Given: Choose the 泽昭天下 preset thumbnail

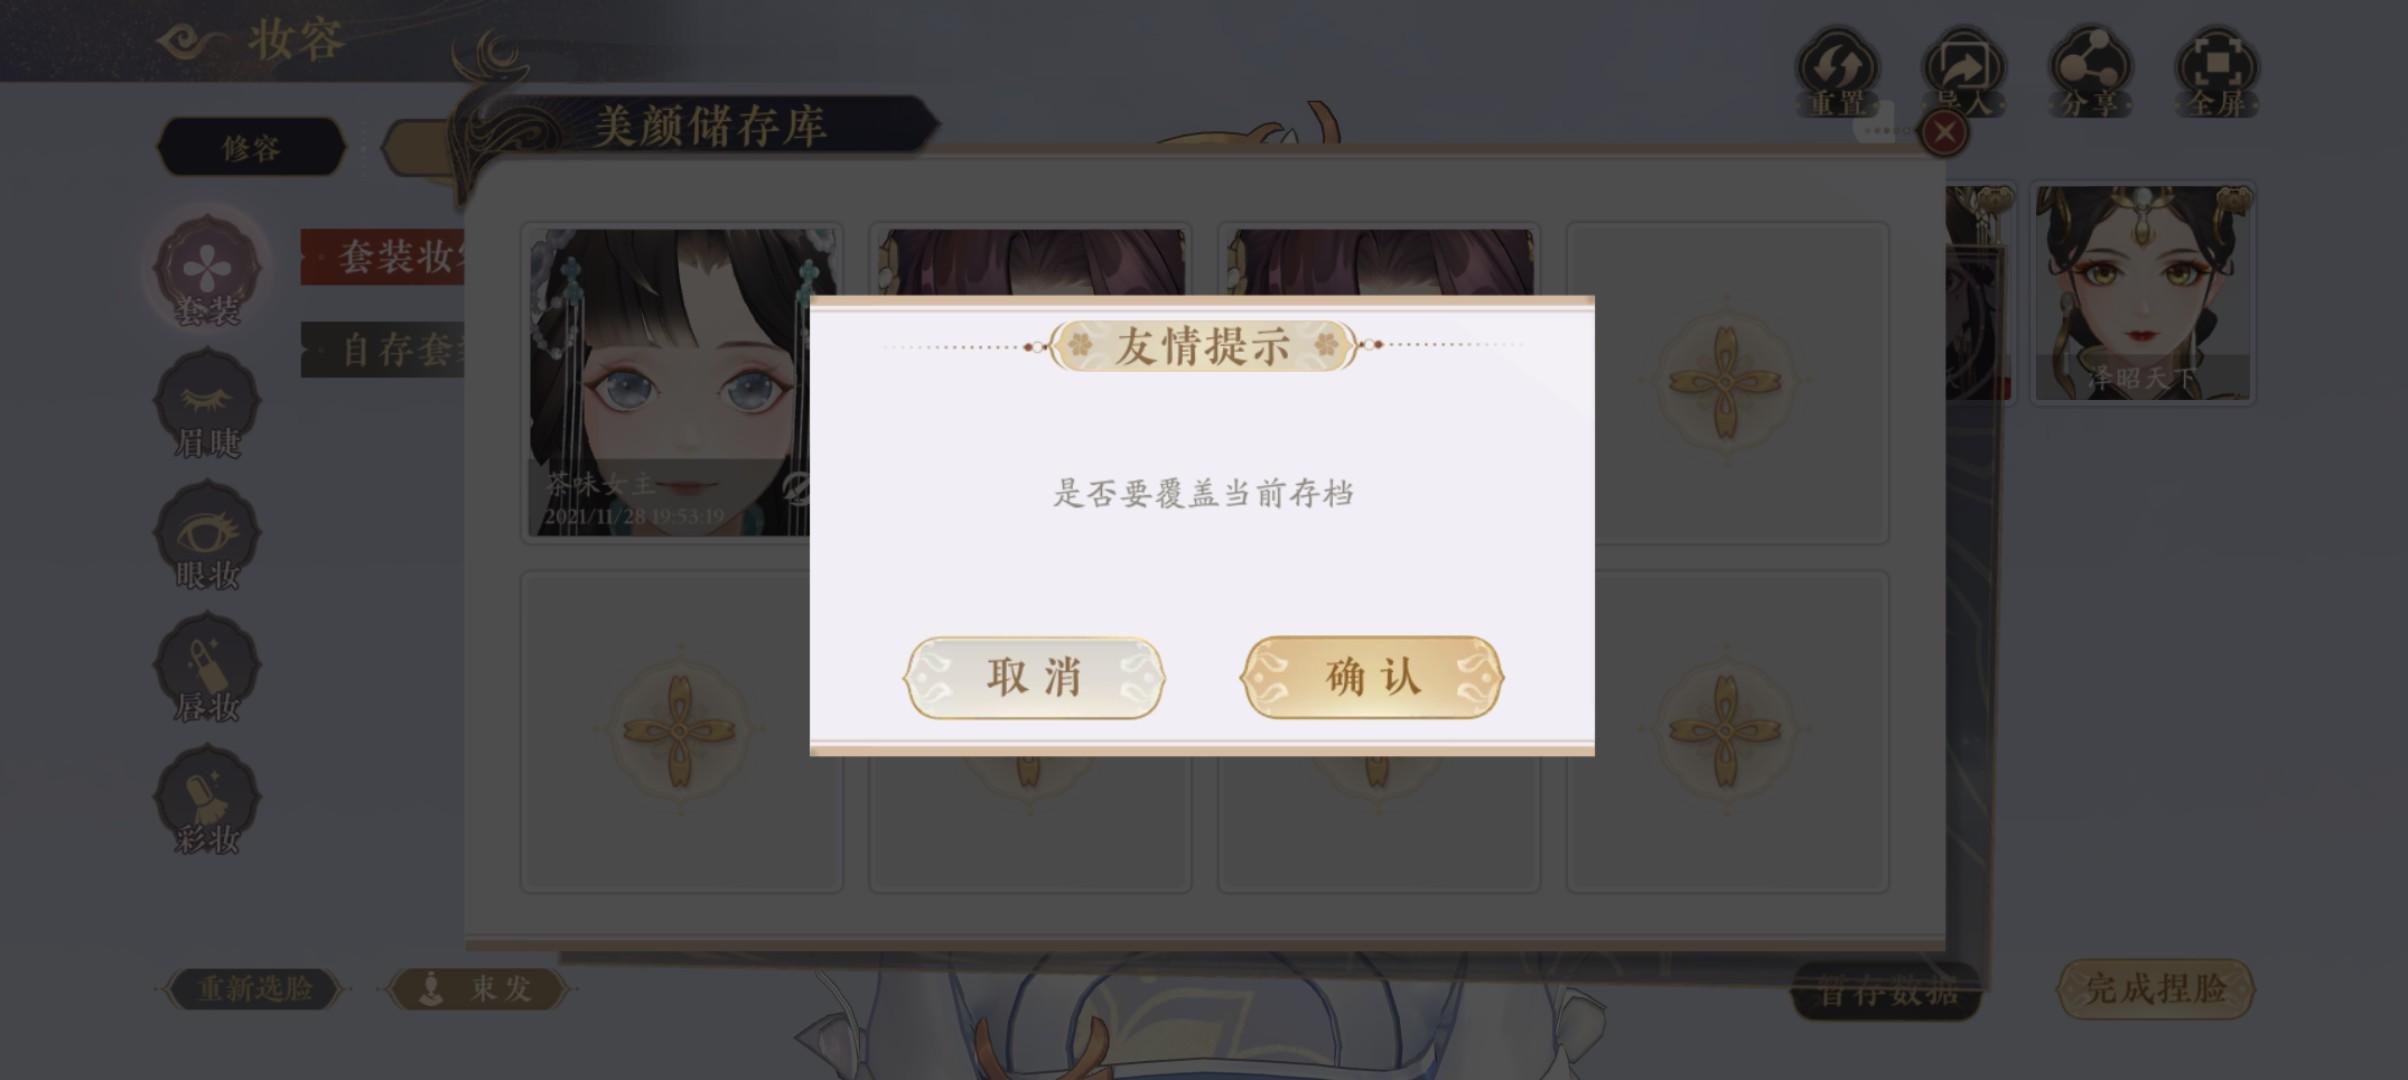Looking at the screenshot, I should coord(2142,293).
